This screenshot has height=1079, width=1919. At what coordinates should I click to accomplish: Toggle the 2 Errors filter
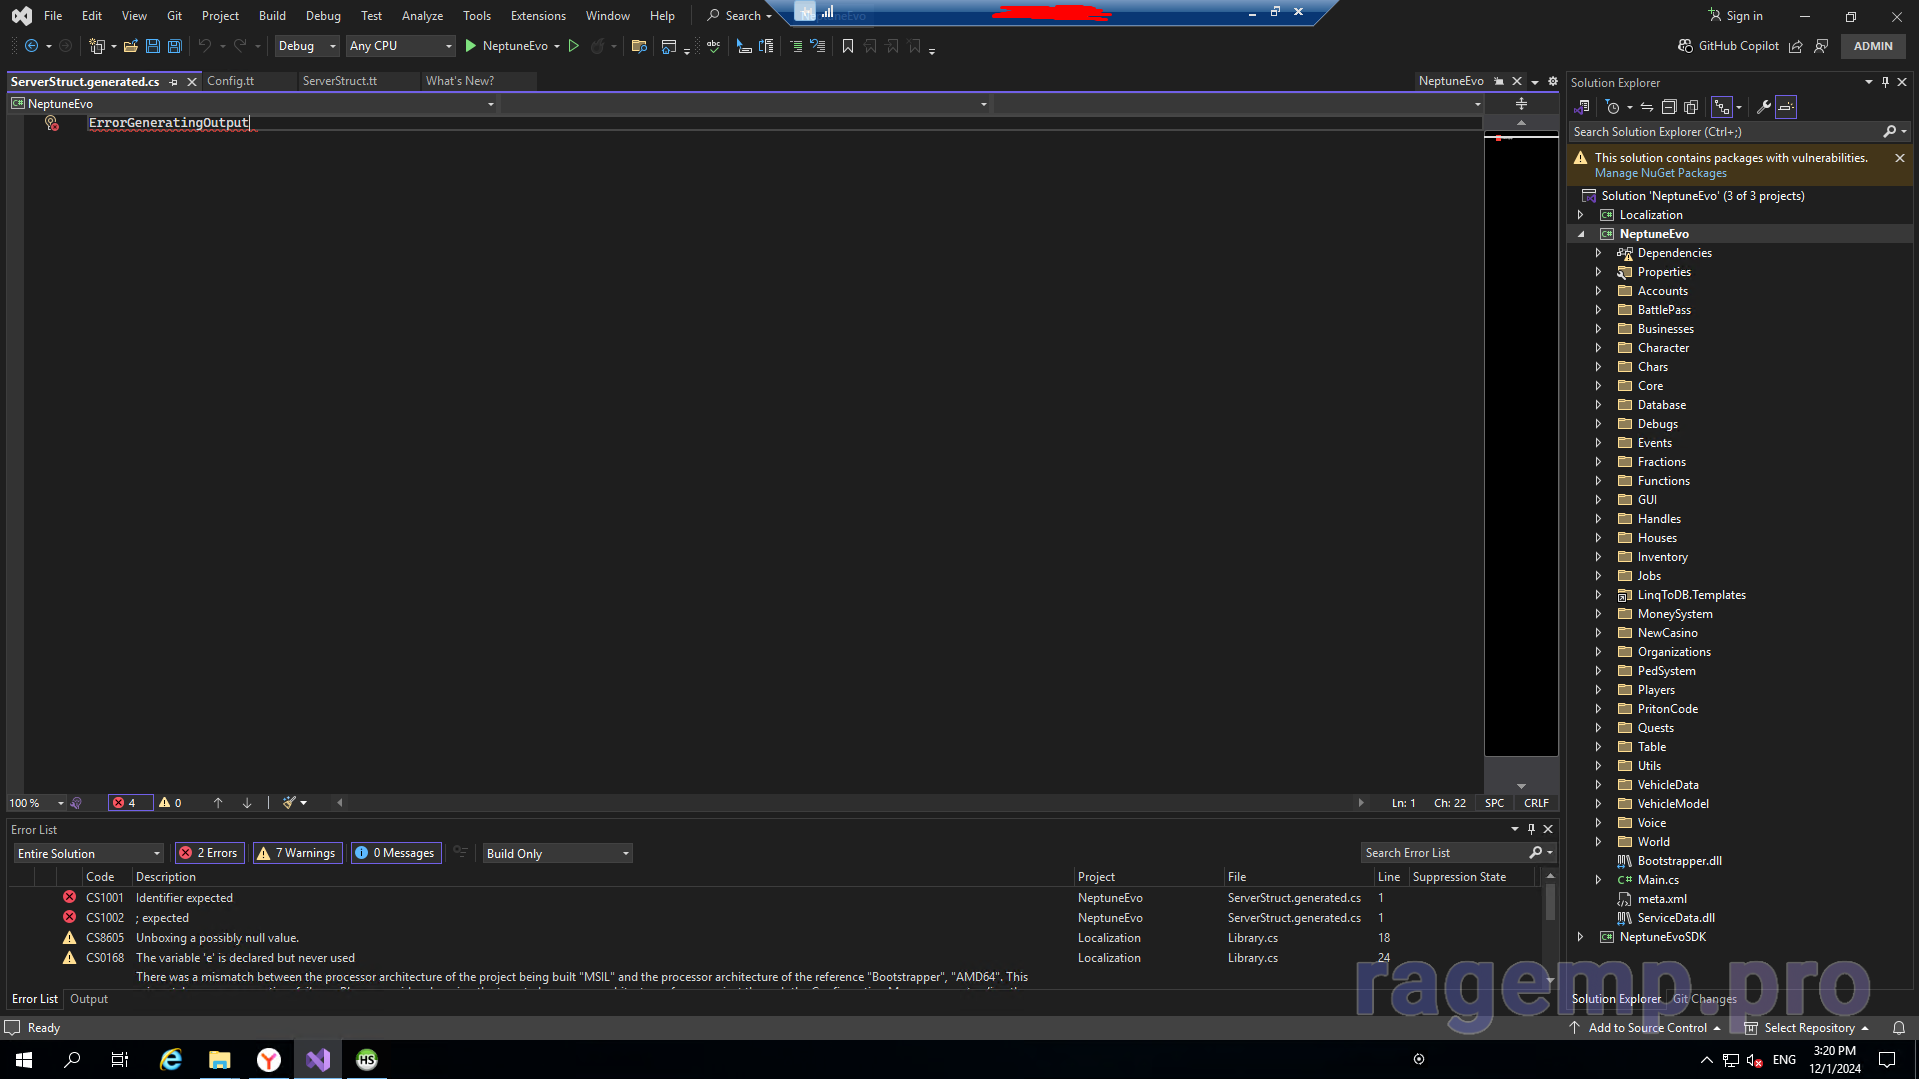[209, 853]
